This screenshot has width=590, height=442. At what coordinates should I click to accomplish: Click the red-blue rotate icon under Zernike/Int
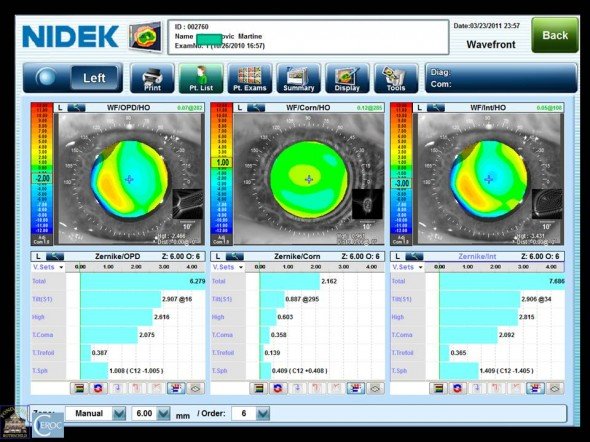(458, 388)
